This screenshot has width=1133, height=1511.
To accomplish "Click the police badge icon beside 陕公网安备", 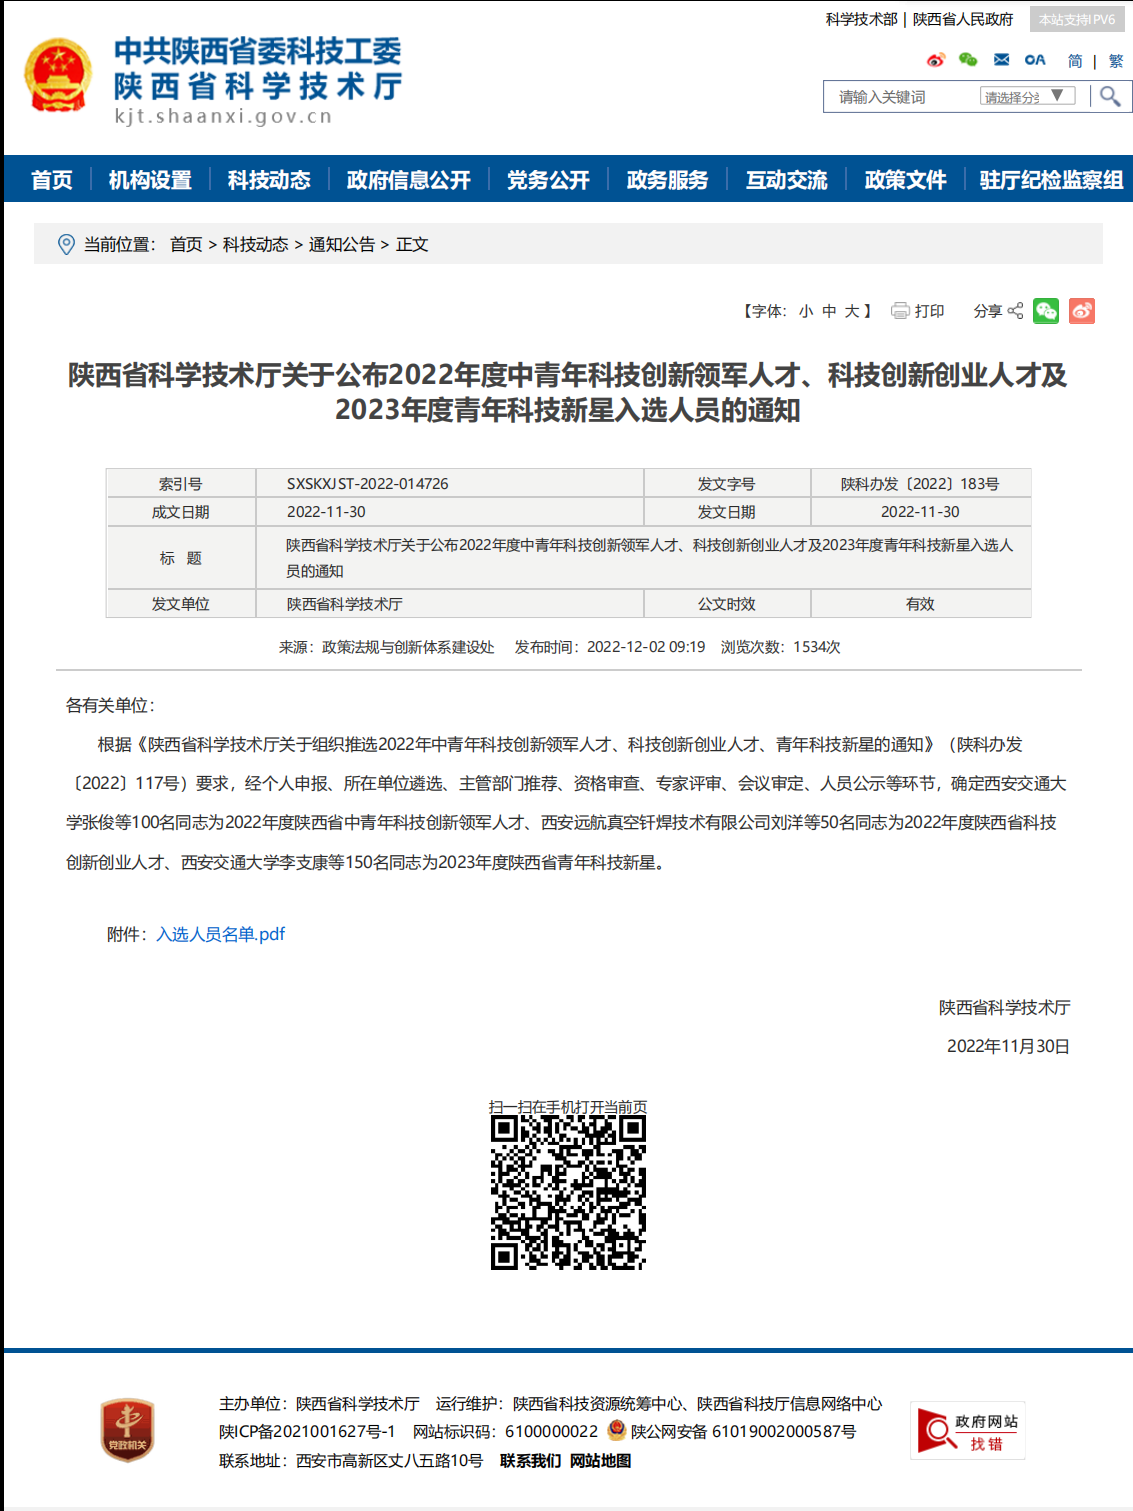I will point(617,1431).
